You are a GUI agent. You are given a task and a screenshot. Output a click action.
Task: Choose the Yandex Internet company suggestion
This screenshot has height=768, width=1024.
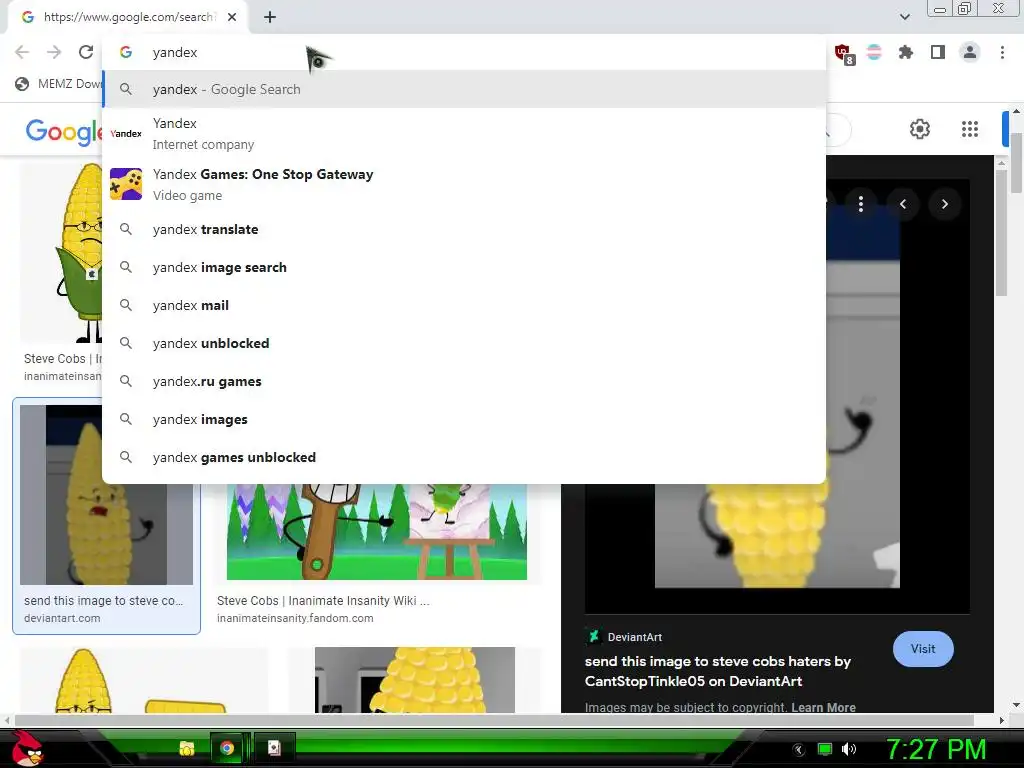point(464,134)
